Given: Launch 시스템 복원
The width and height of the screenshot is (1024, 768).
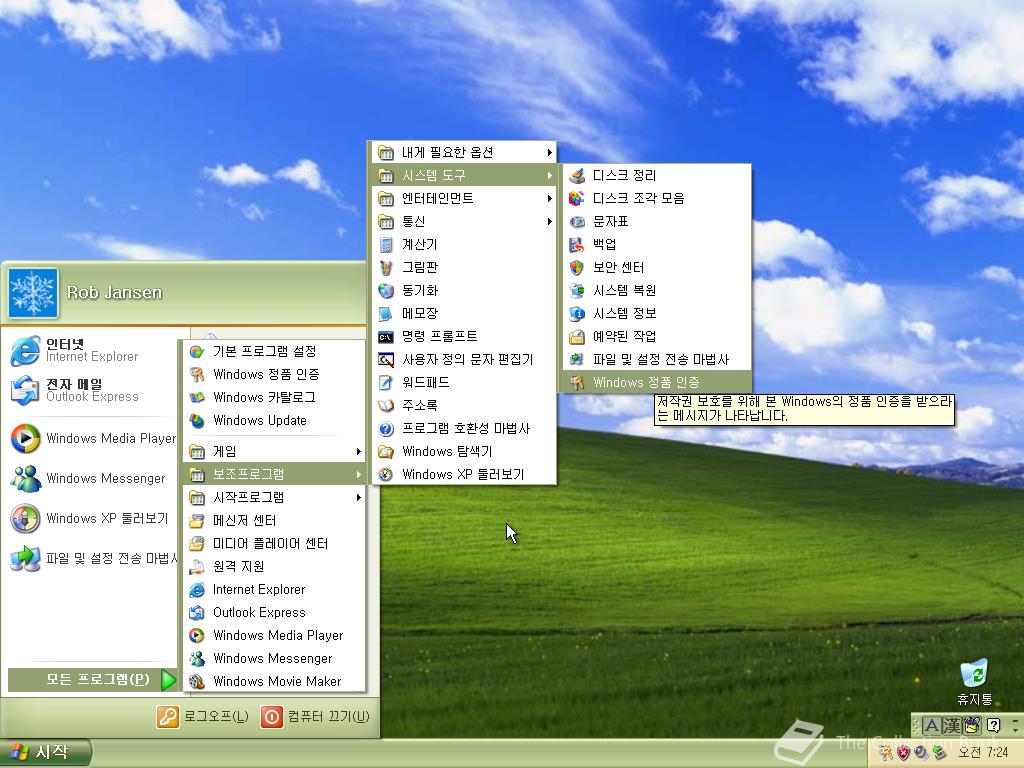Looking at the screenshot, I should pos(656,290).
